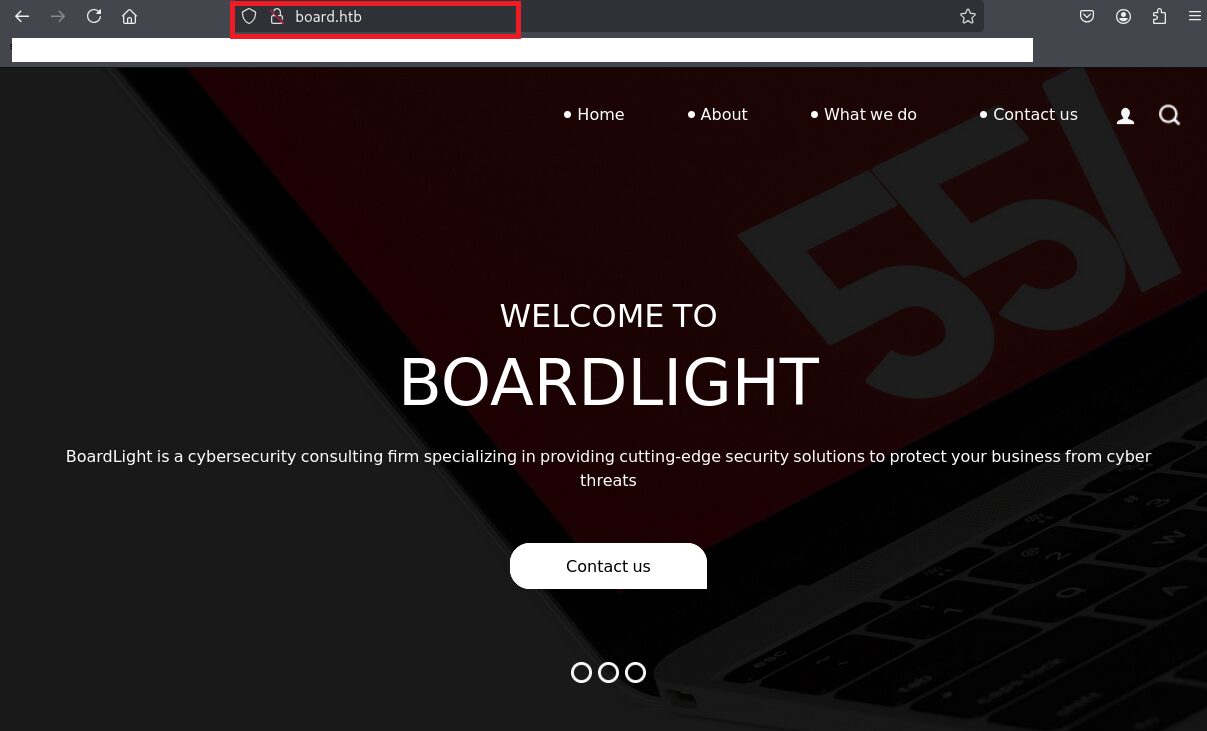Click the site user profile icon
This screenshot has width=1207, height=731.
(1125, 116)
